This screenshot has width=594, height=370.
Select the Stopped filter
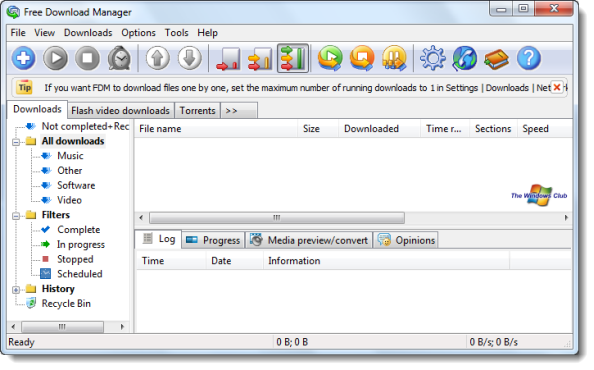pyautogui.click(x=75, y=259)
